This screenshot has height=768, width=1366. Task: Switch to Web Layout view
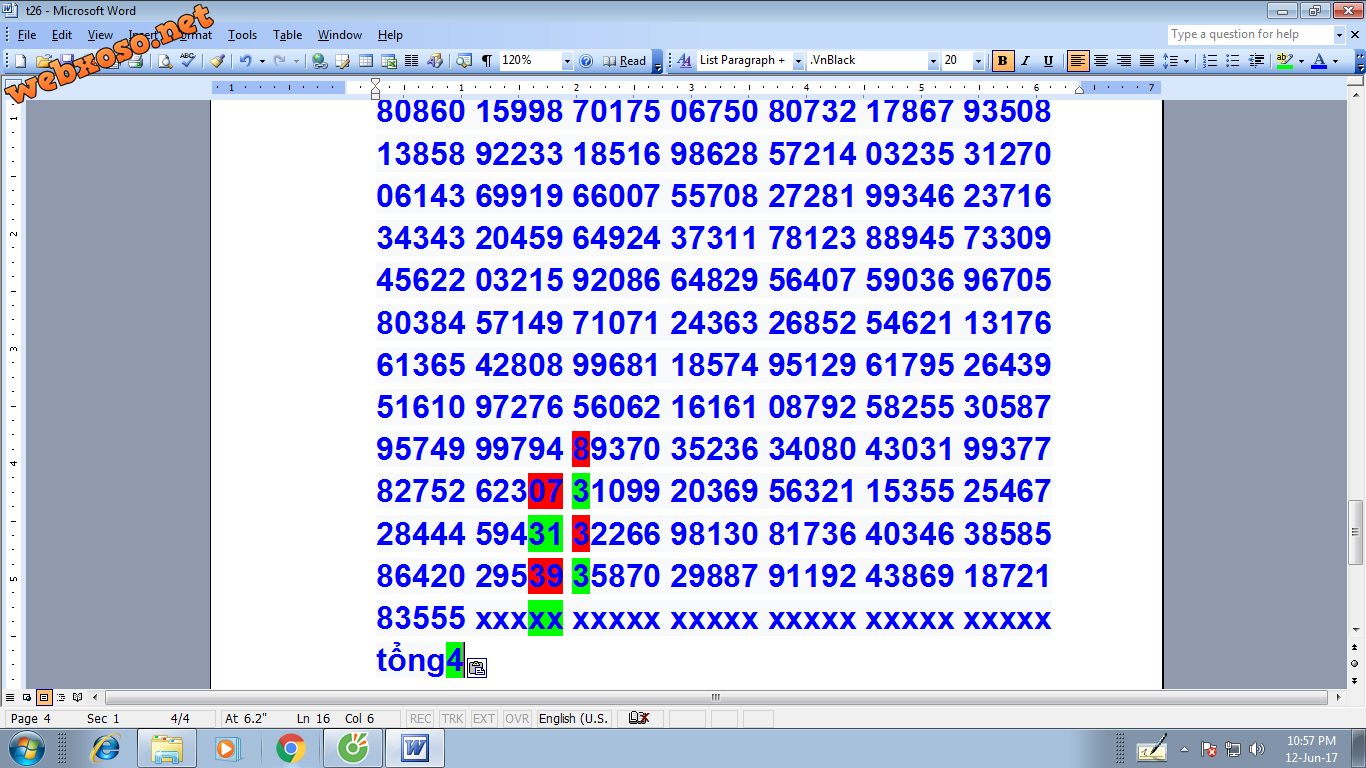[x=28, y=697]
